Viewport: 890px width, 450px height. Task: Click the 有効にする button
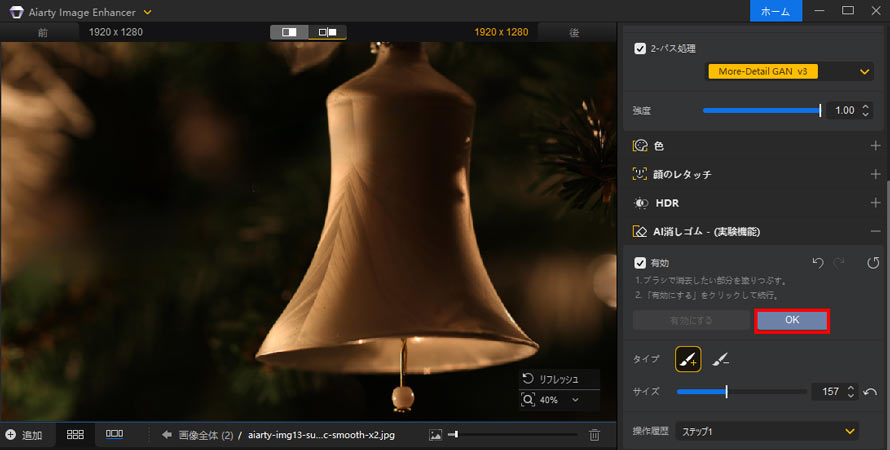point(691,321)
